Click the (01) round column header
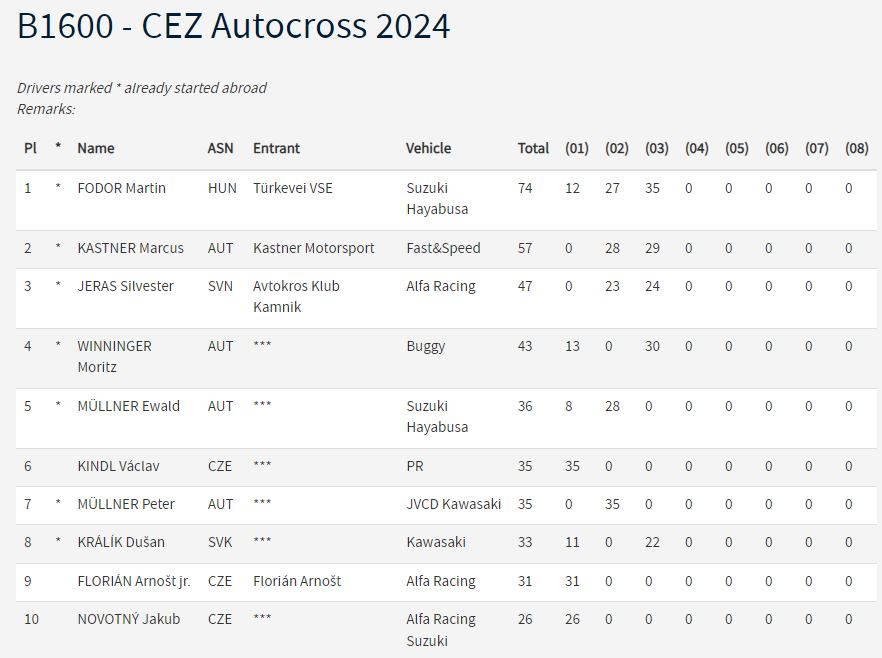The width and height of the screenshot is (882, 658). [577, 148]
